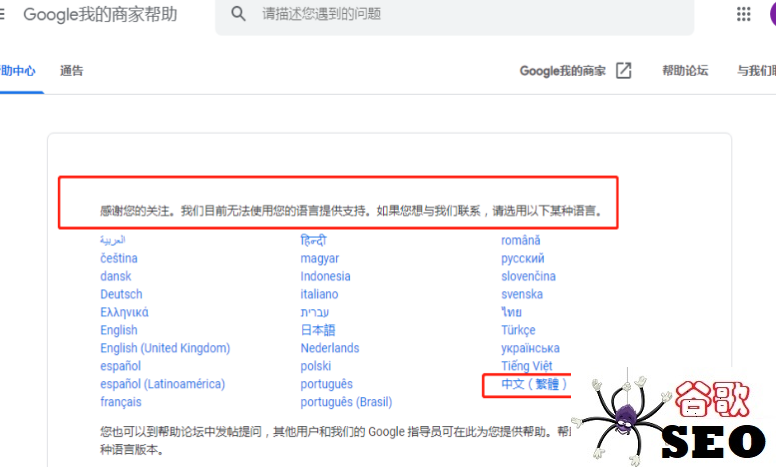Choose slovenčina language

pyautogui.click(x=529, y=276)
